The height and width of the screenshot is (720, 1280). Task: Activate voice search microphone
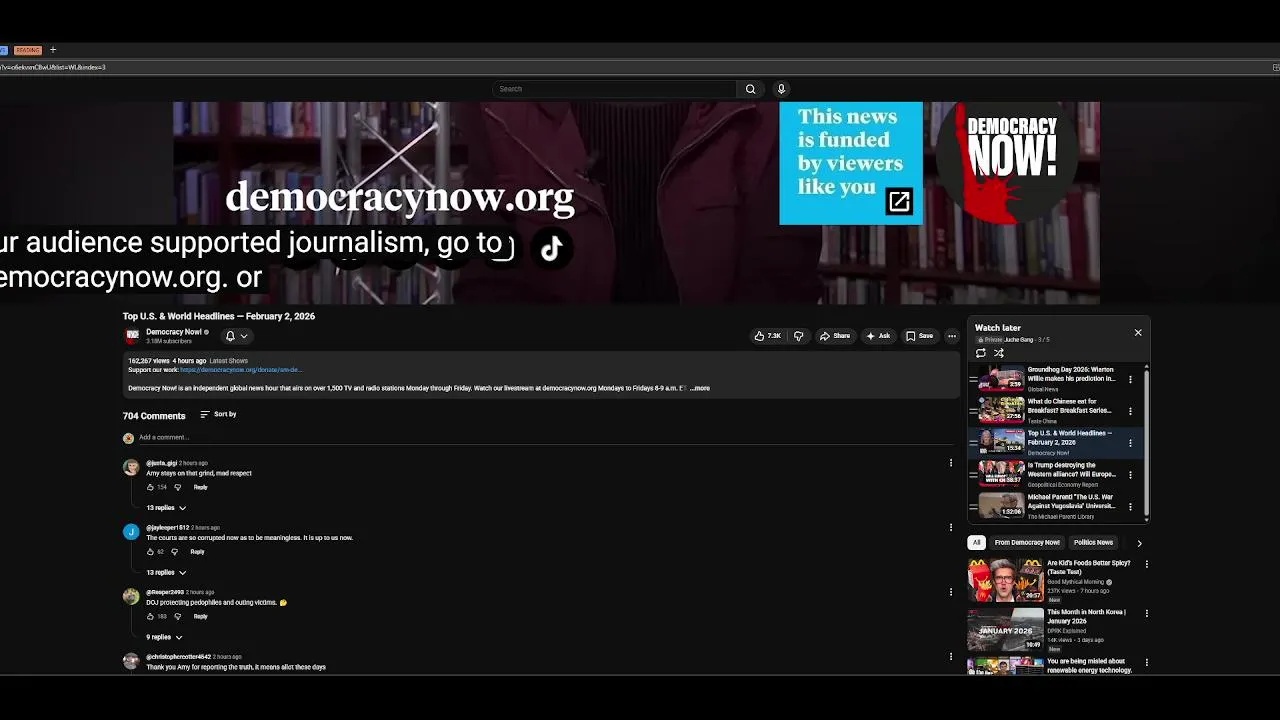point(782,89)
